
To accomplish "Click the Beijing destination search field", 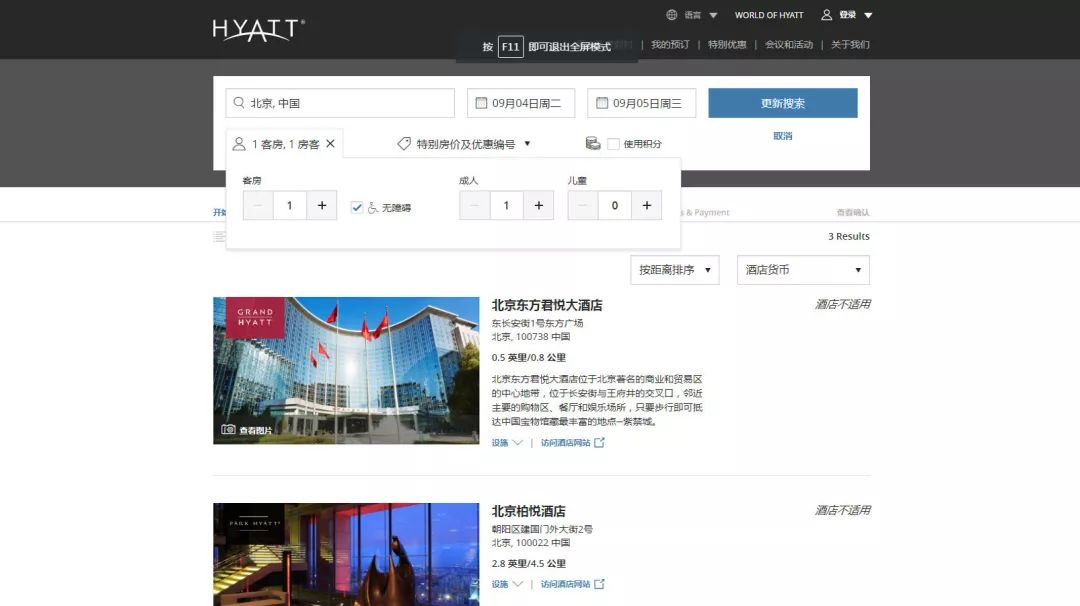I will click(340, 103).
